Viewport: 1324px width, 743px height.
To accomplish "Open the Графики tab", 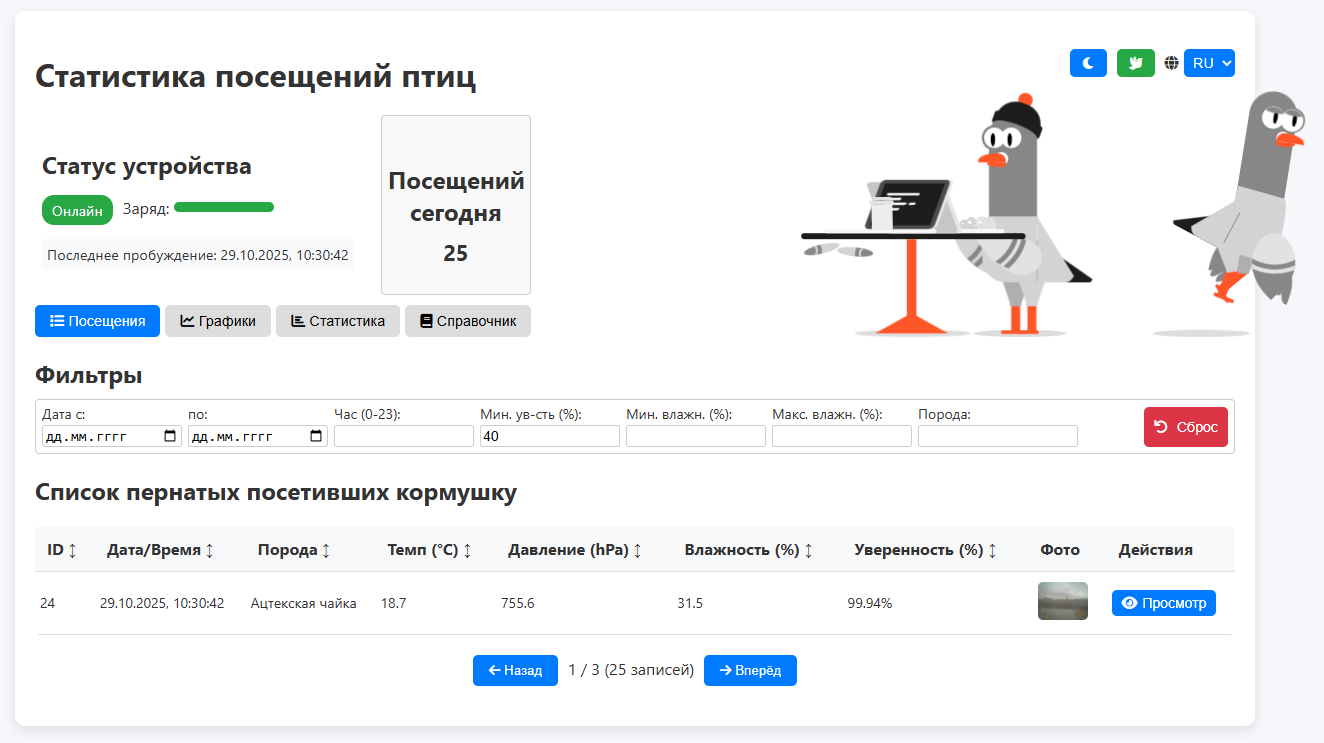I will coord(217,321).
